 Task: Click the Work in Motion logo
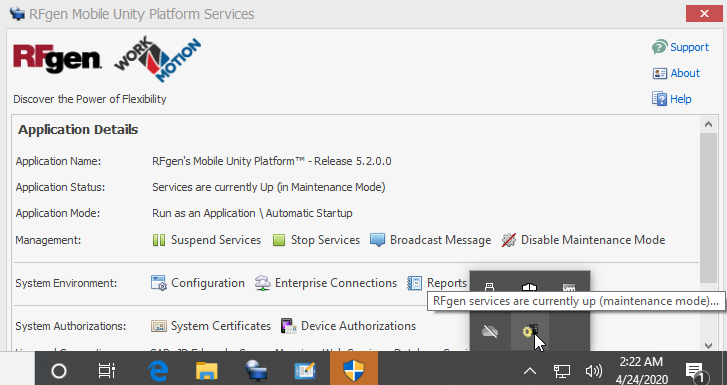pos(158,60)
